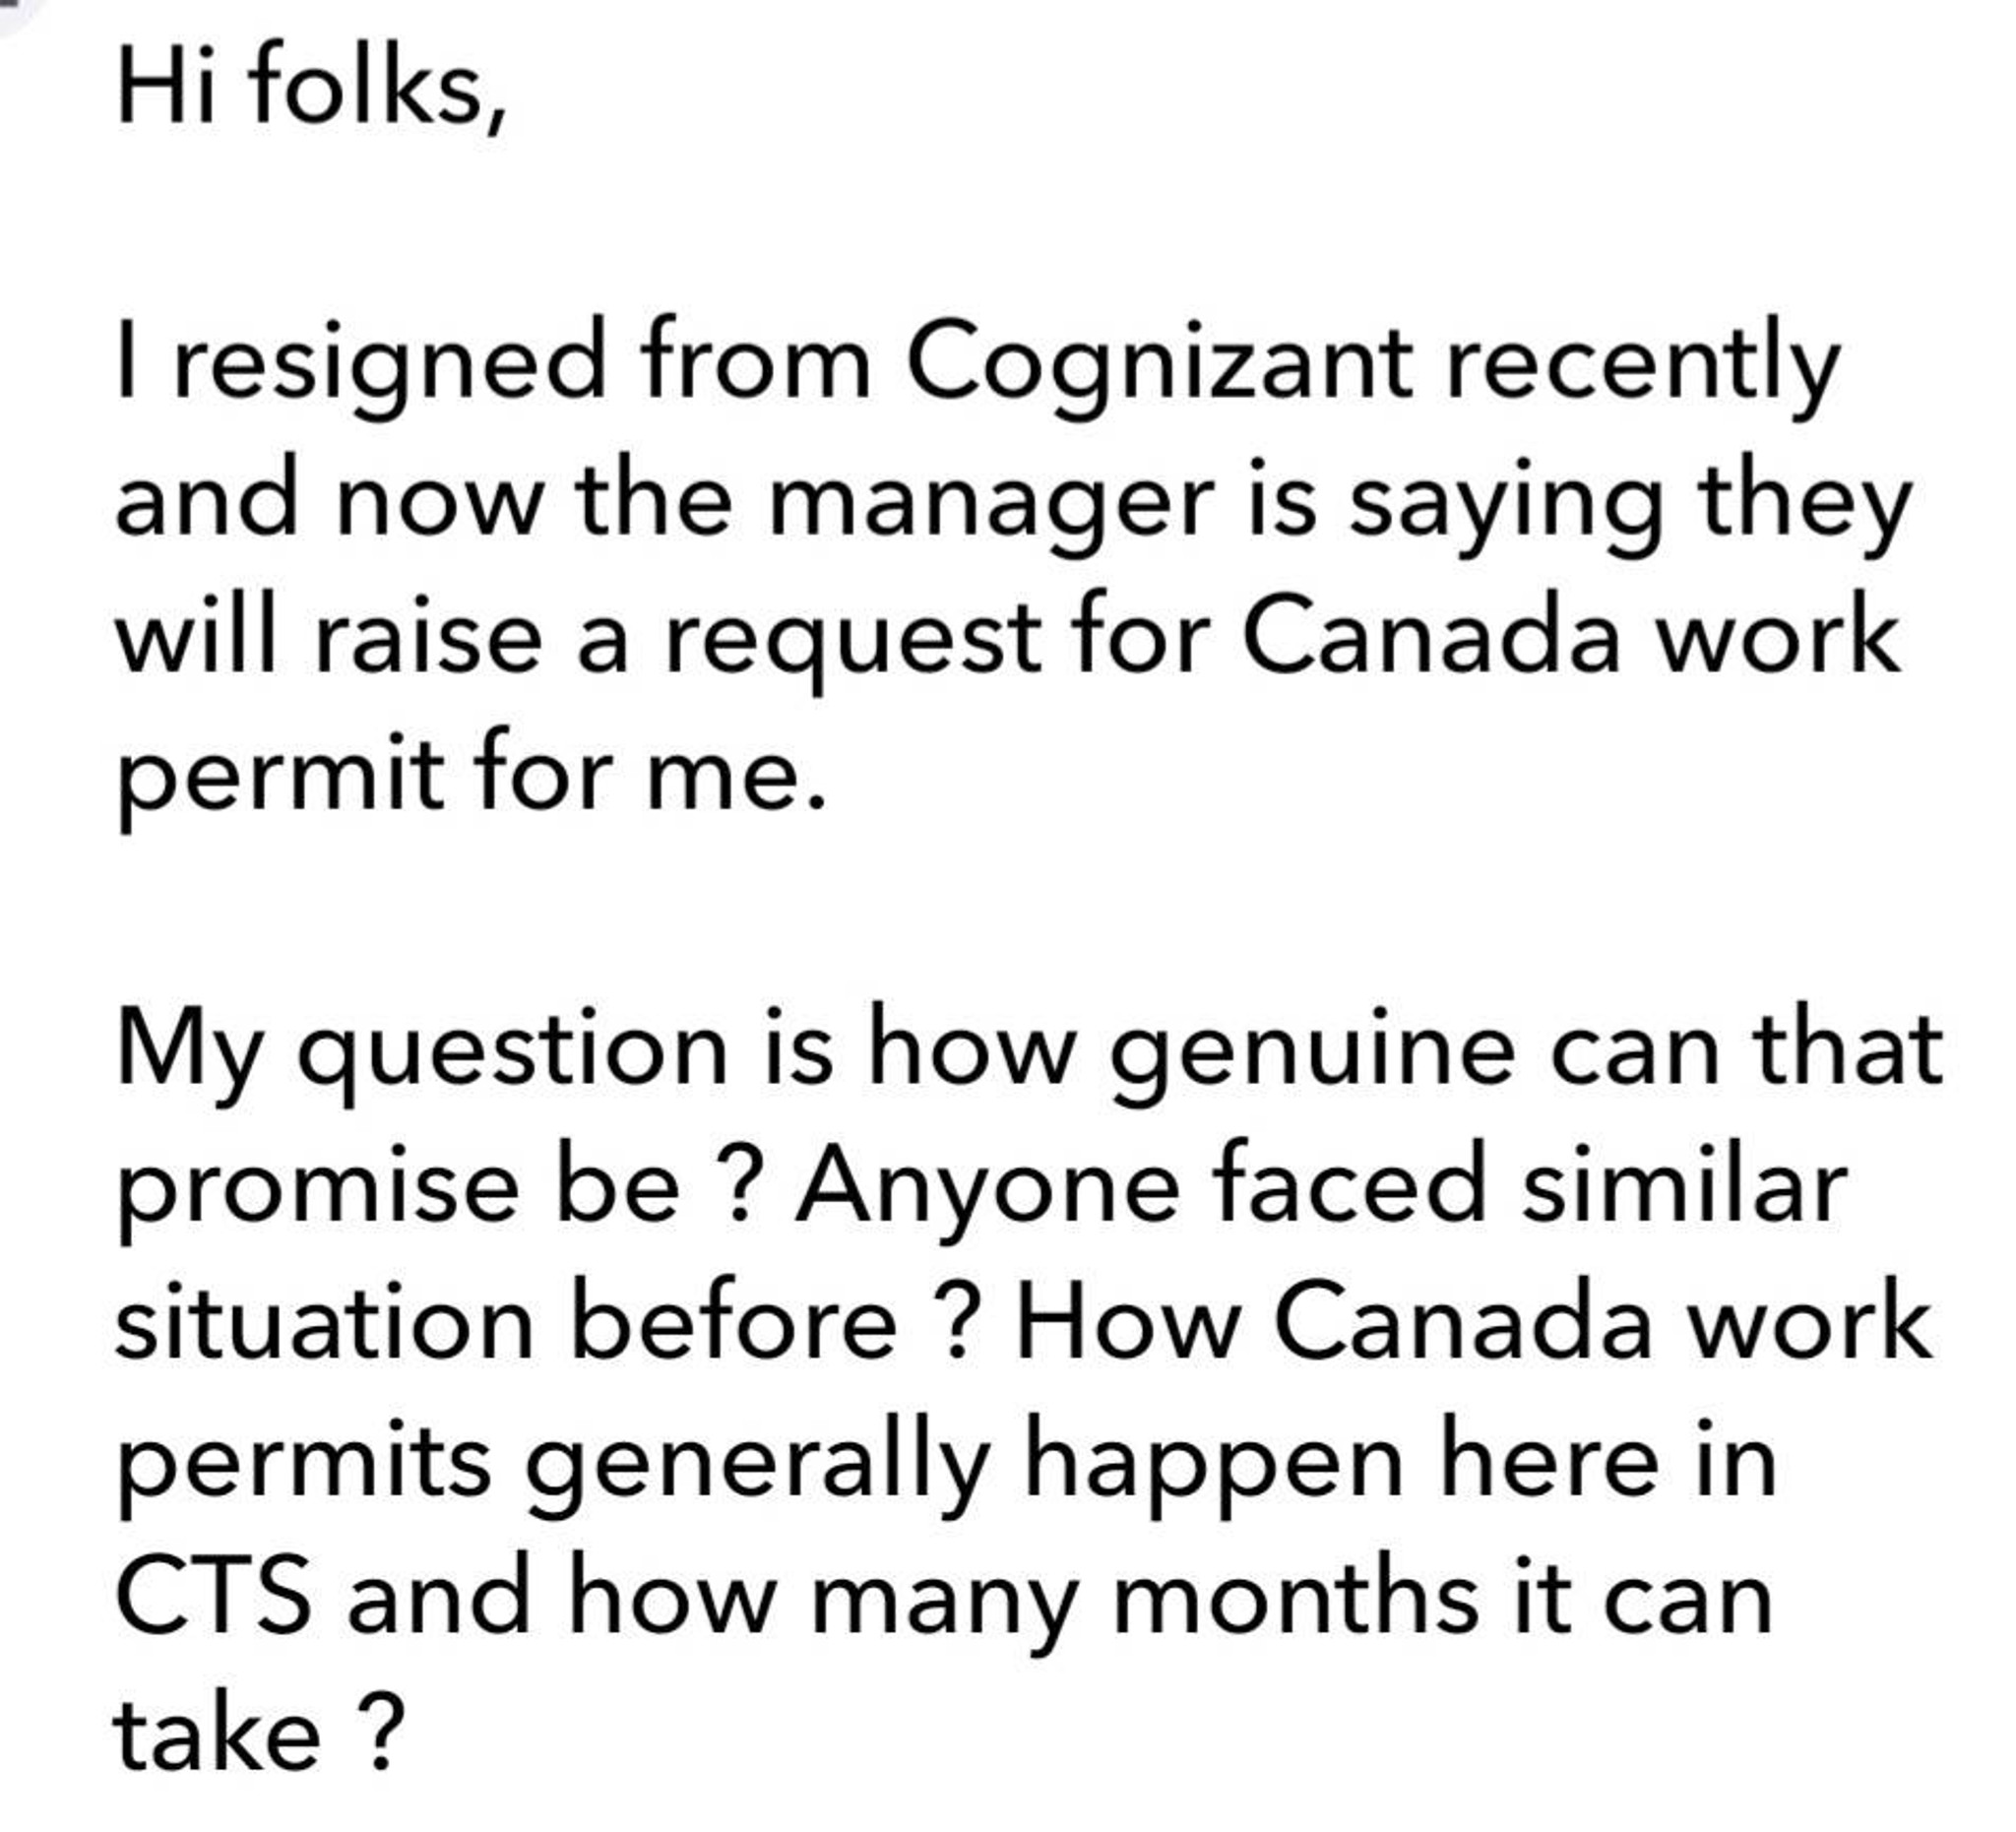Click the word "promise" in the post

(x=318, y=1192)
